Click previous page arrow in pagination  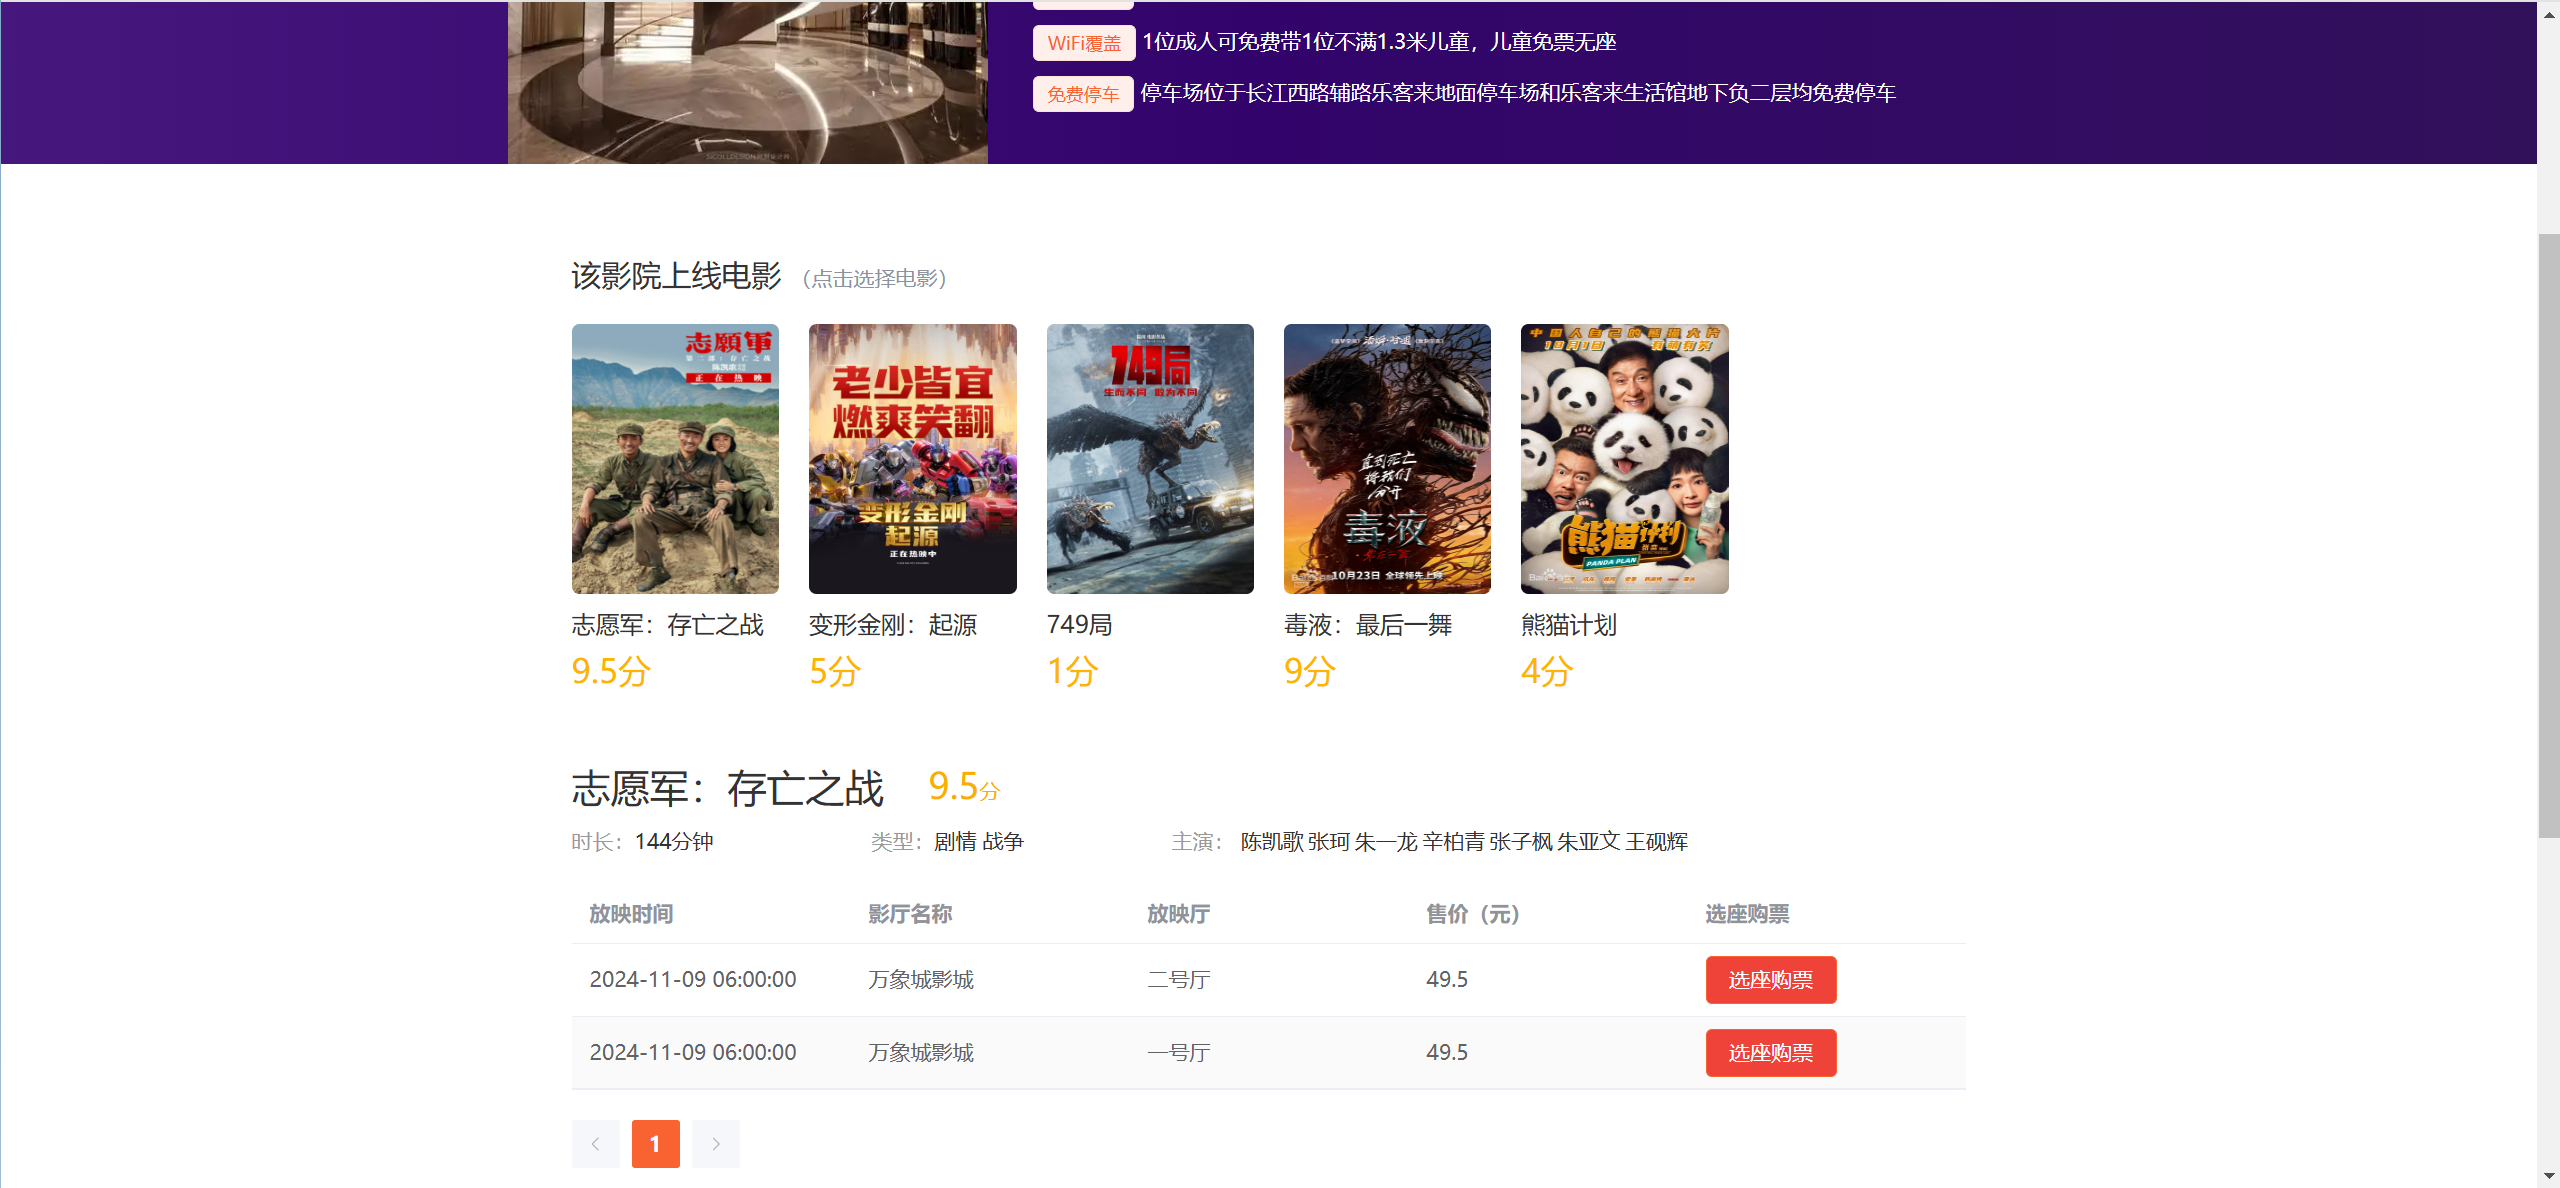[596, 1144]
